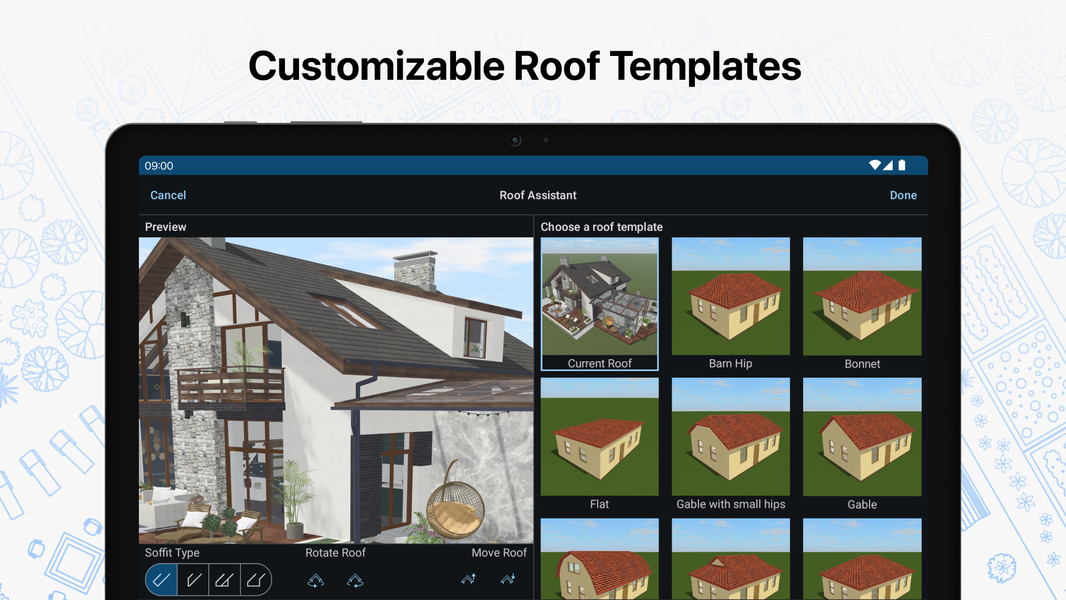This screenshot has width=1066, height=600.
Task: Select Gable with small hips template
Action: point(731,444)
